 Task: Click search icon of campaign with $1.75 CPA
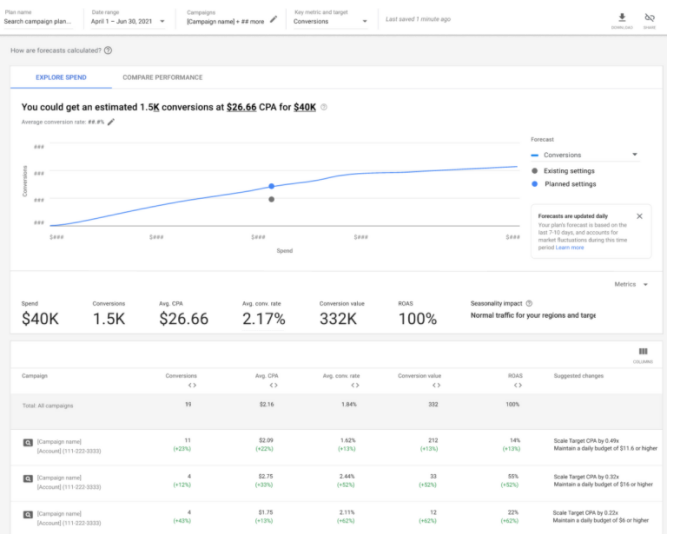(x=28, y=514)
